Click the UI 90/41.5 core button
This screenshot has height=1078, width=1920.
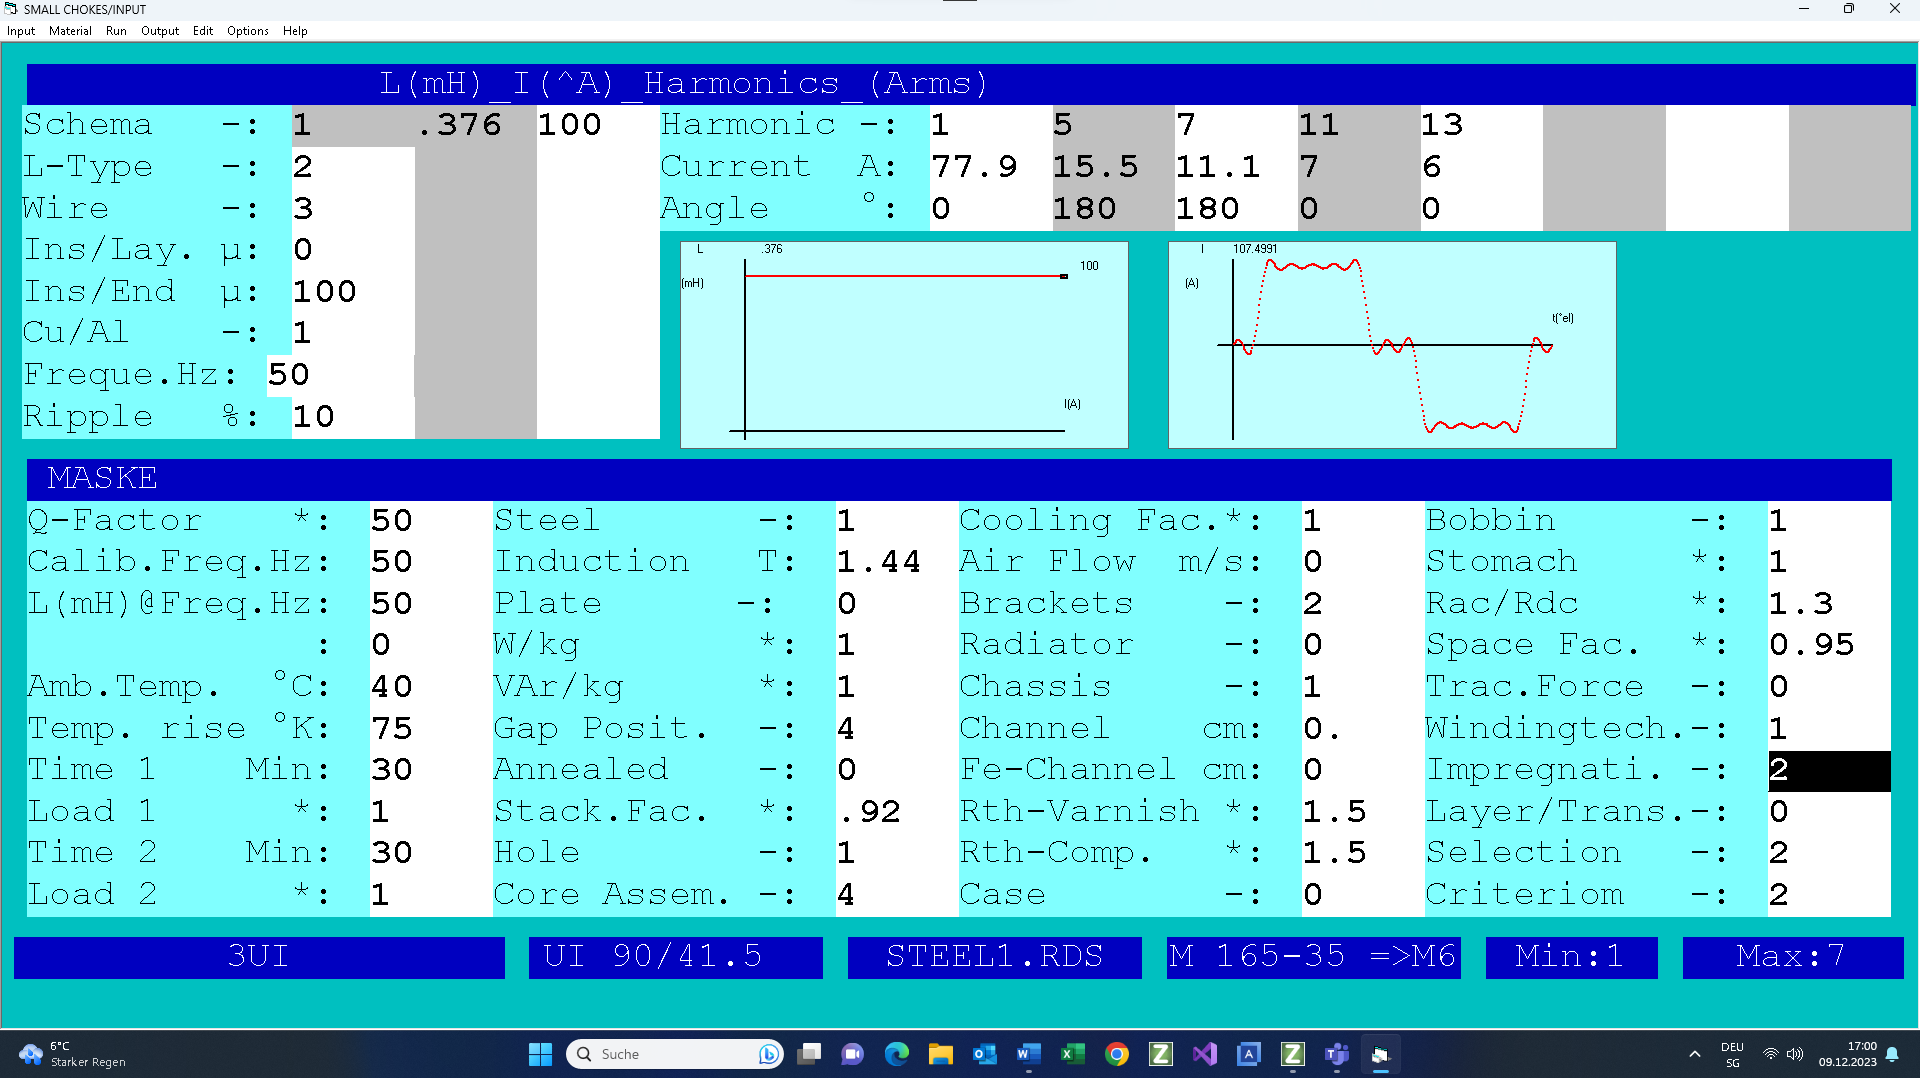click(675, 957)
